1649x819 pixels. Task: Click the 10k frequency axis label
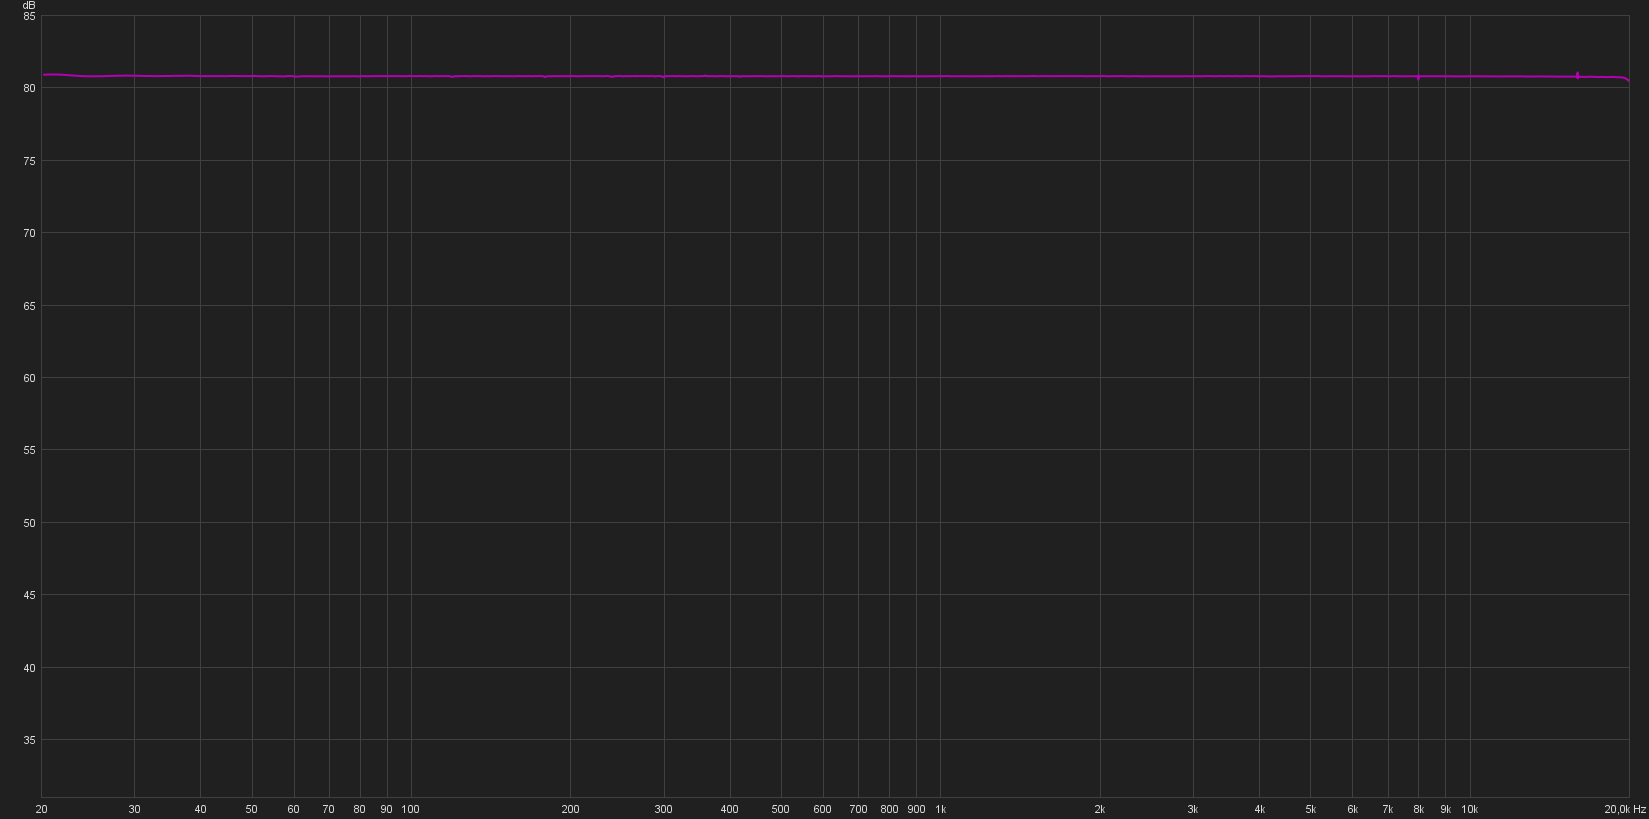[1469, 809]
